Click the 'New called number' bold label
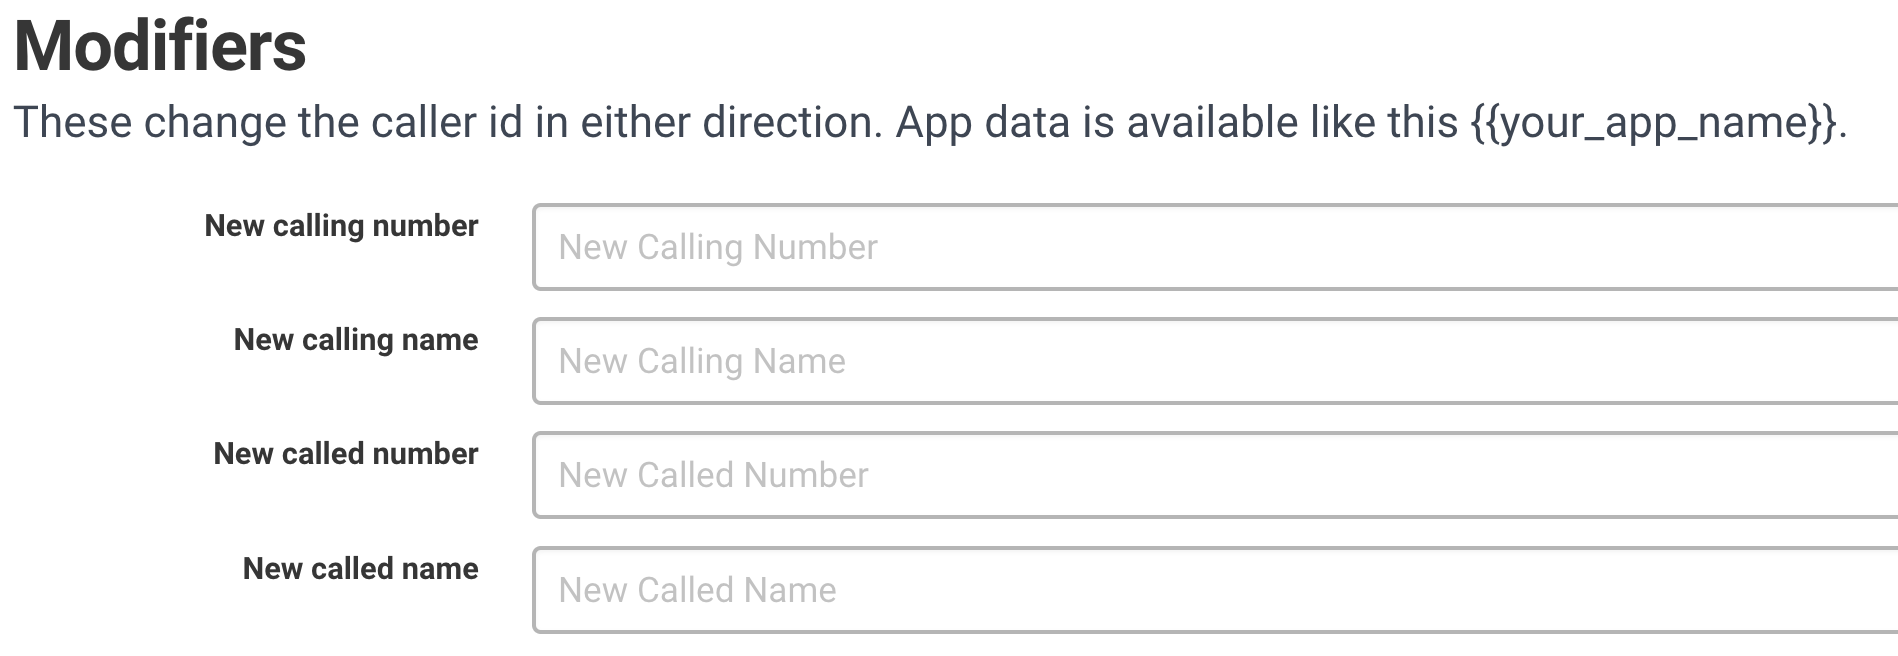The height and width of the screenshot is (656, 1898). click(346, 454)
